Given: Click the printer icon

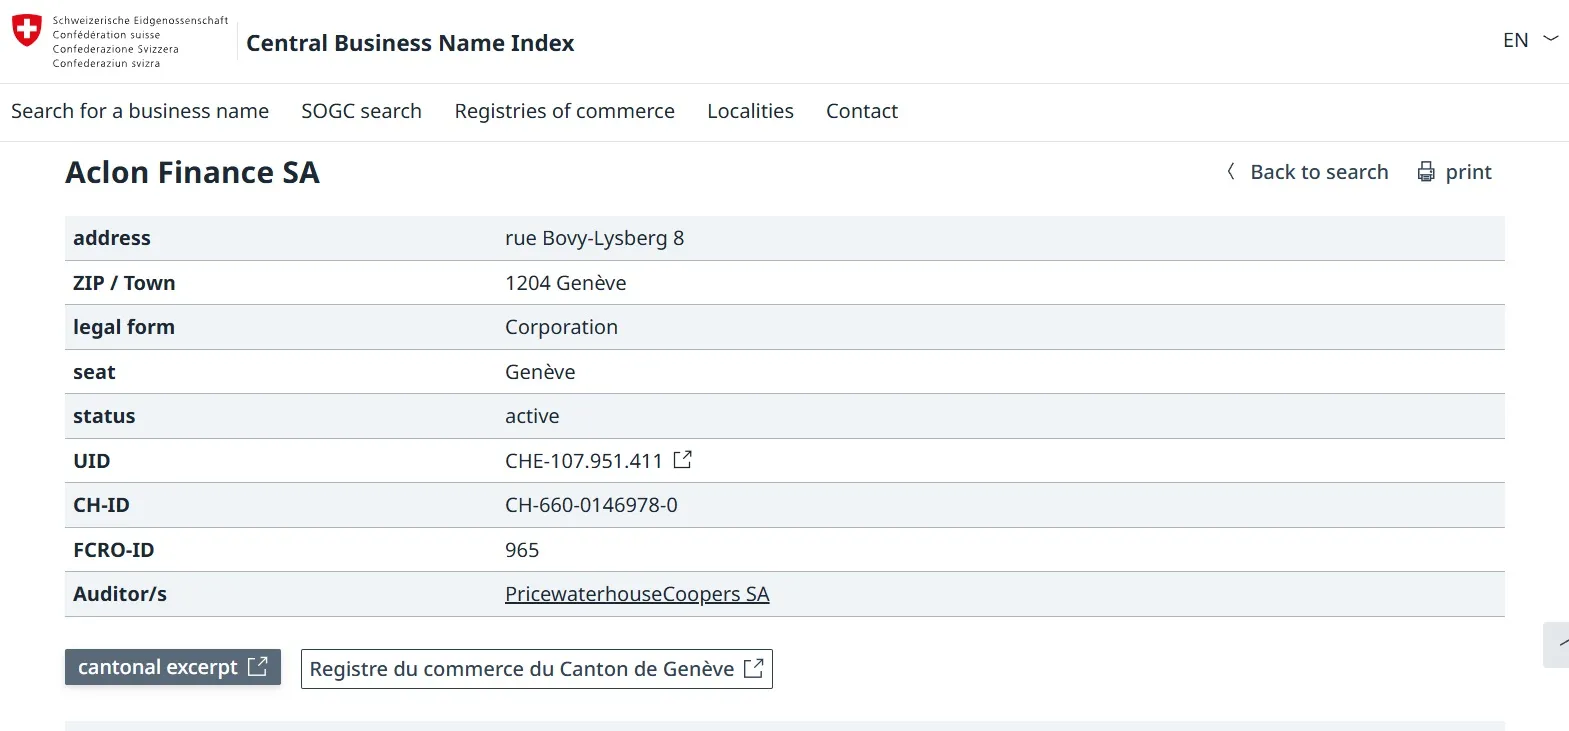Looking at the screenshot, I should point(1426,172).
